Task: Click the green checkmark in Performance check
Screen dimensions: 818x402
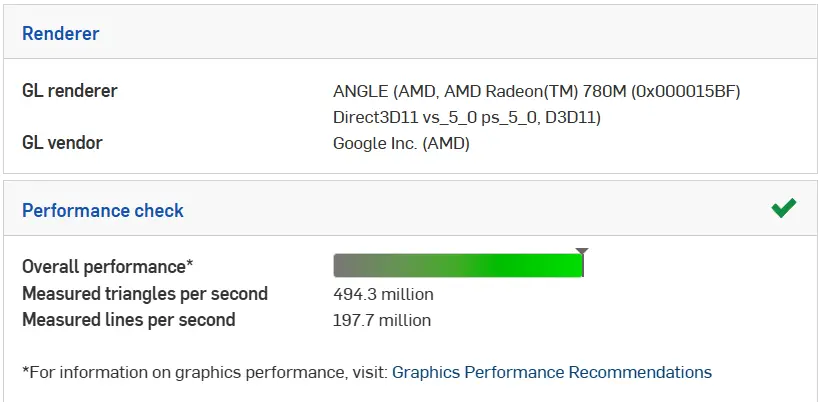Action: click(x=783, y=208)
